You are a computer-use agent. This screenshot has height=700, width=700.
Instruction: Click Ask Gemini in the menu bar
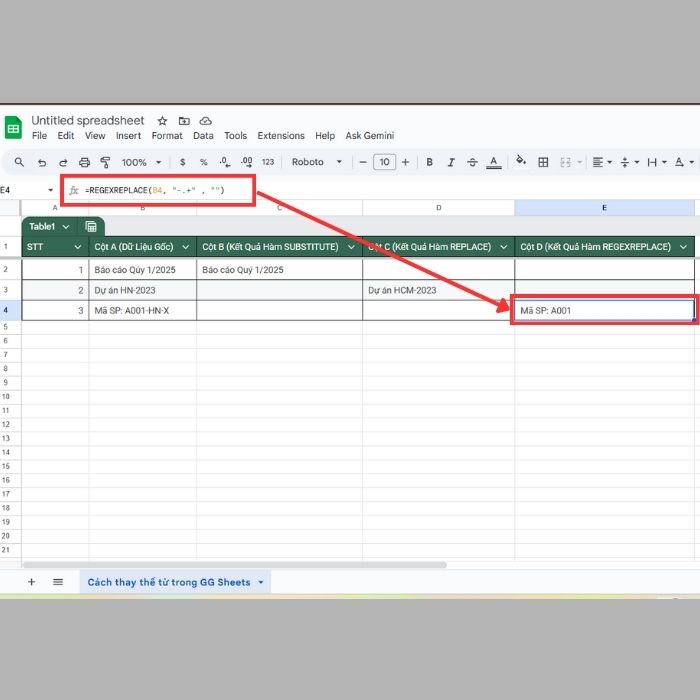coord(370,136)
